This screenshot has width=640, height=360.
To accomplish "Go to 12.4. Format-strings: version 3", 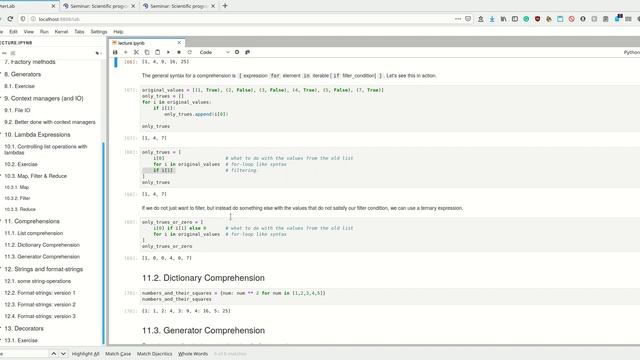I will (40, 316).
